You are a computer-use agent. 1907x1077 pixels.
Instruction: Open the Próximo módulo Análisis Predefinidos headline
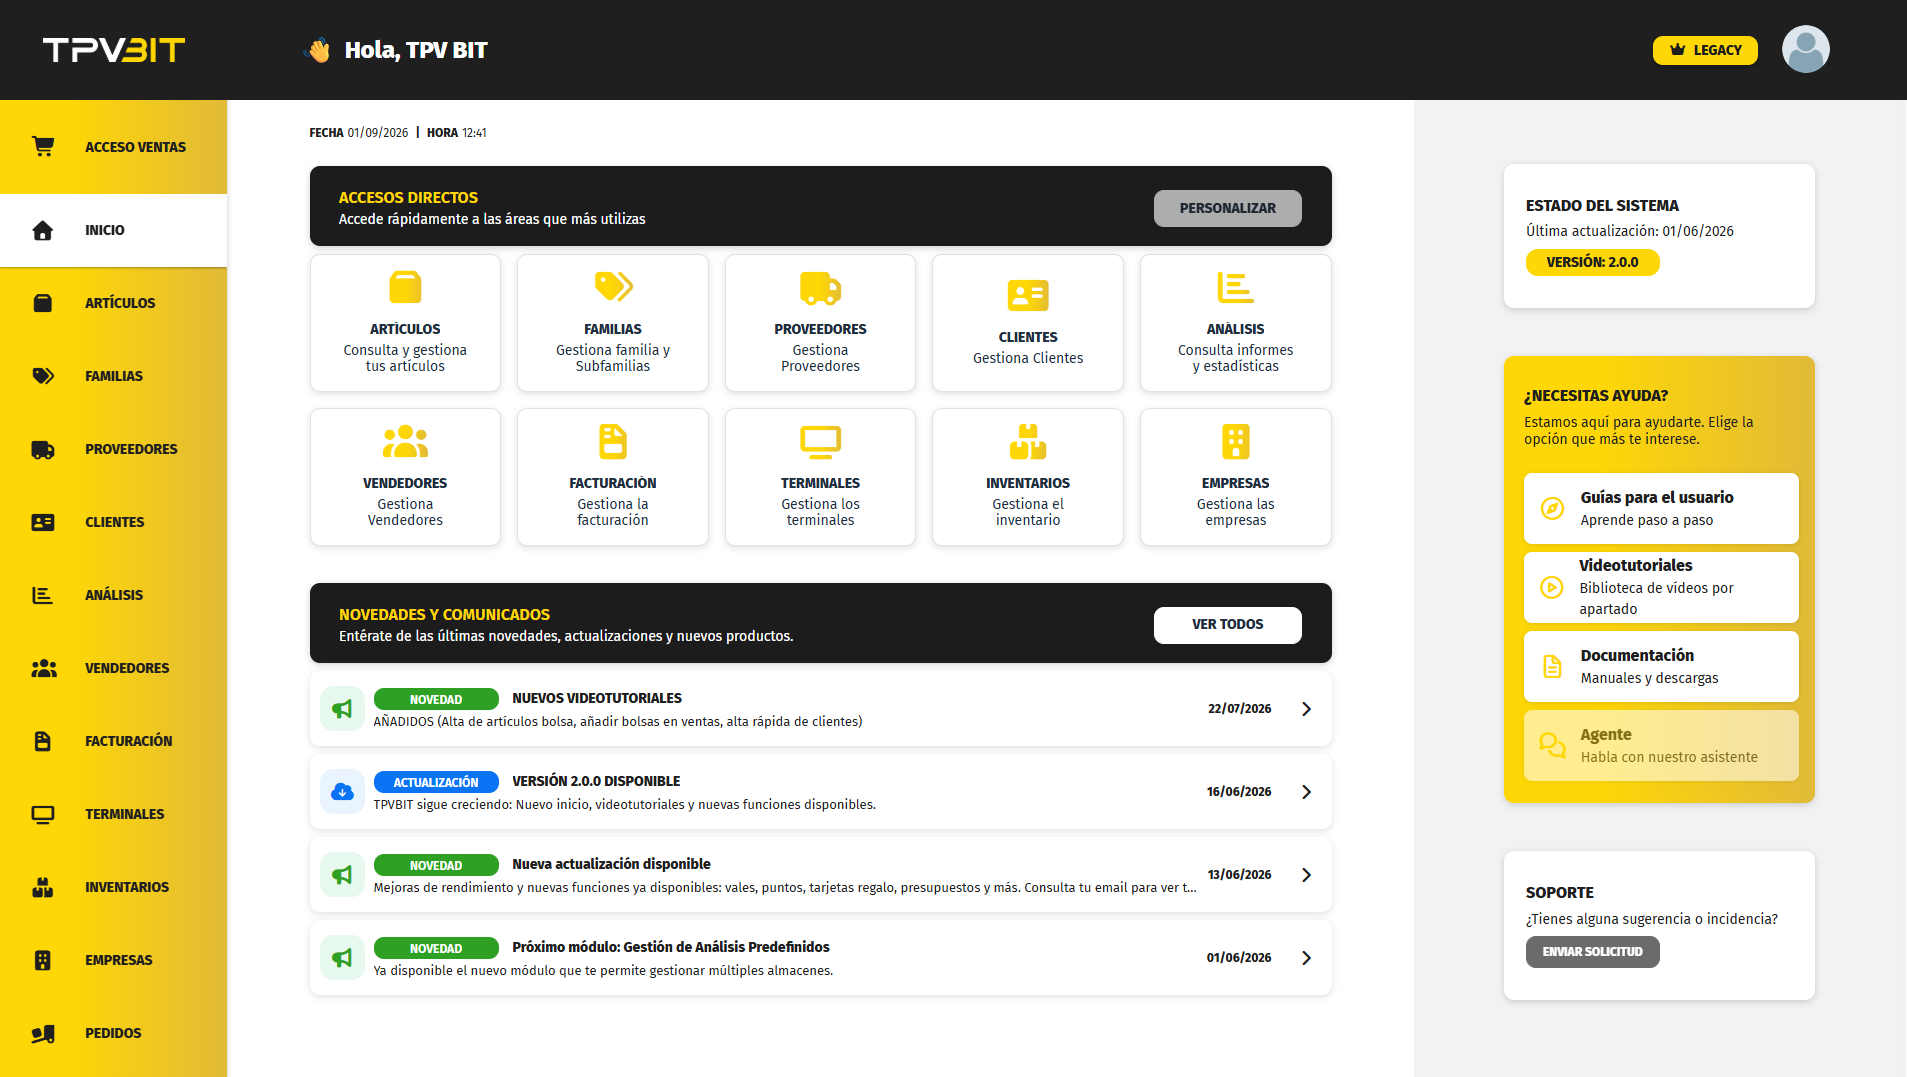click(671, 947)
